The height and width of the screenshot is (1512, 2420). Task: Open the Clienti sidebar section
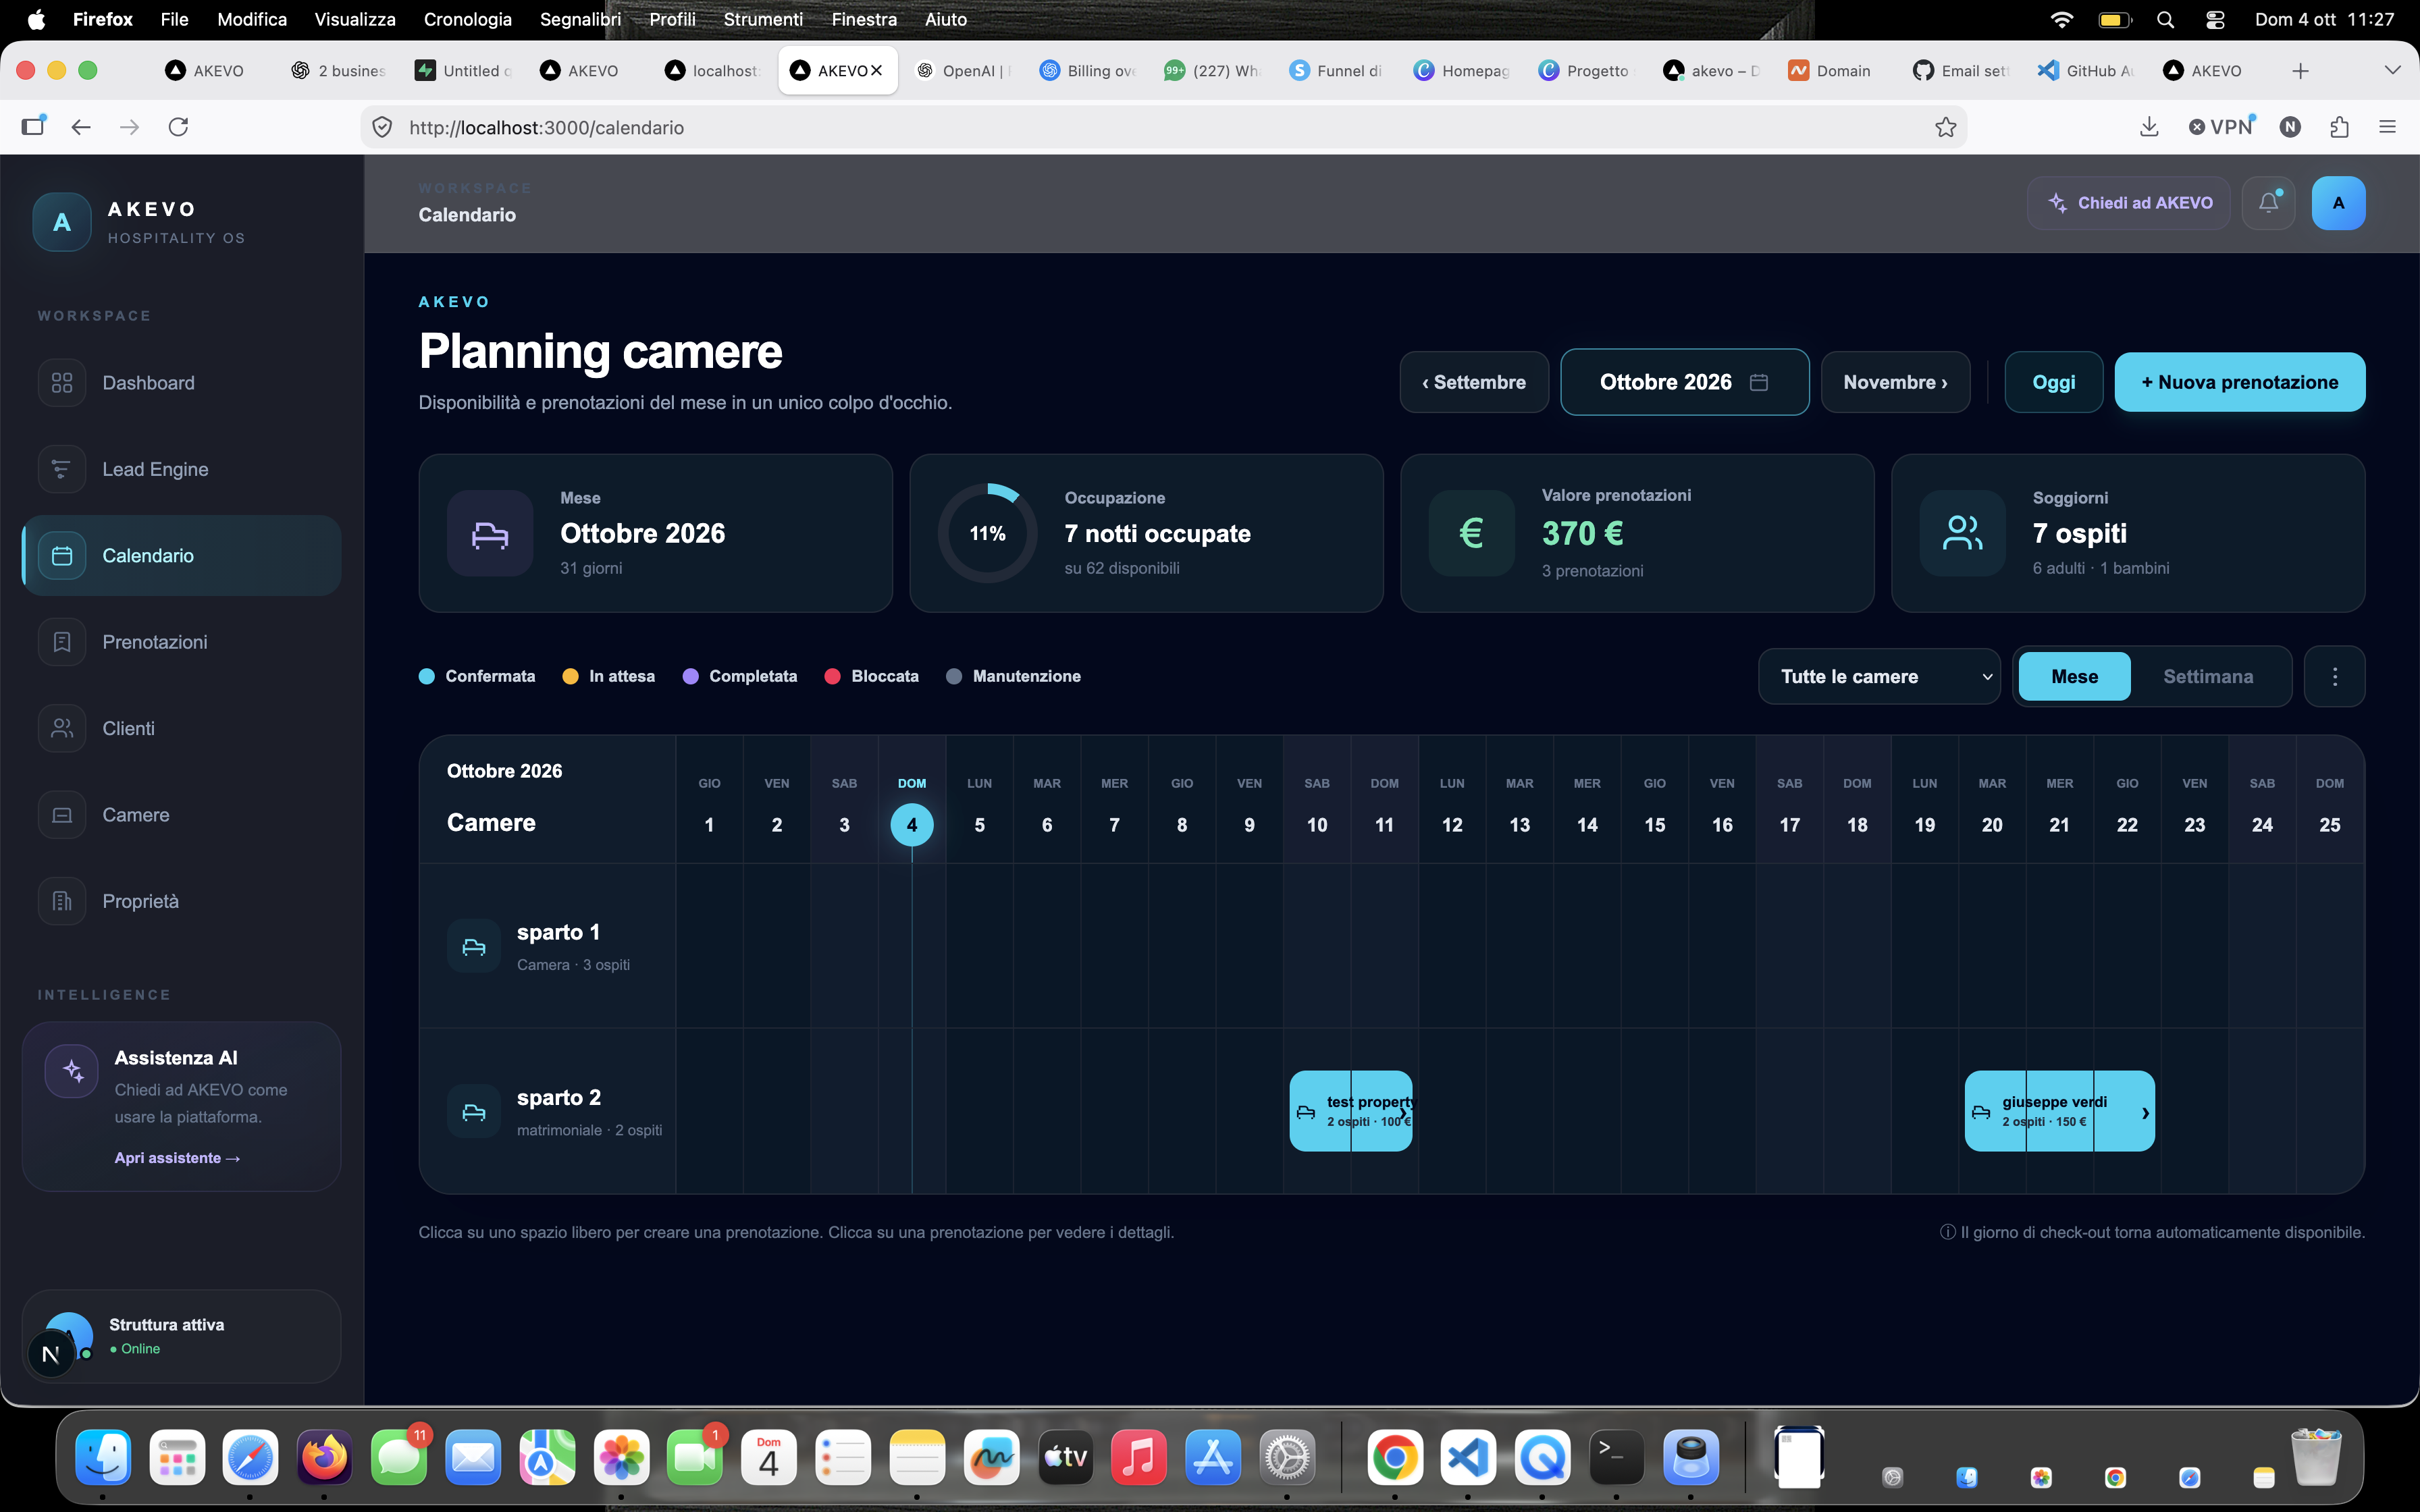point(181,728)
